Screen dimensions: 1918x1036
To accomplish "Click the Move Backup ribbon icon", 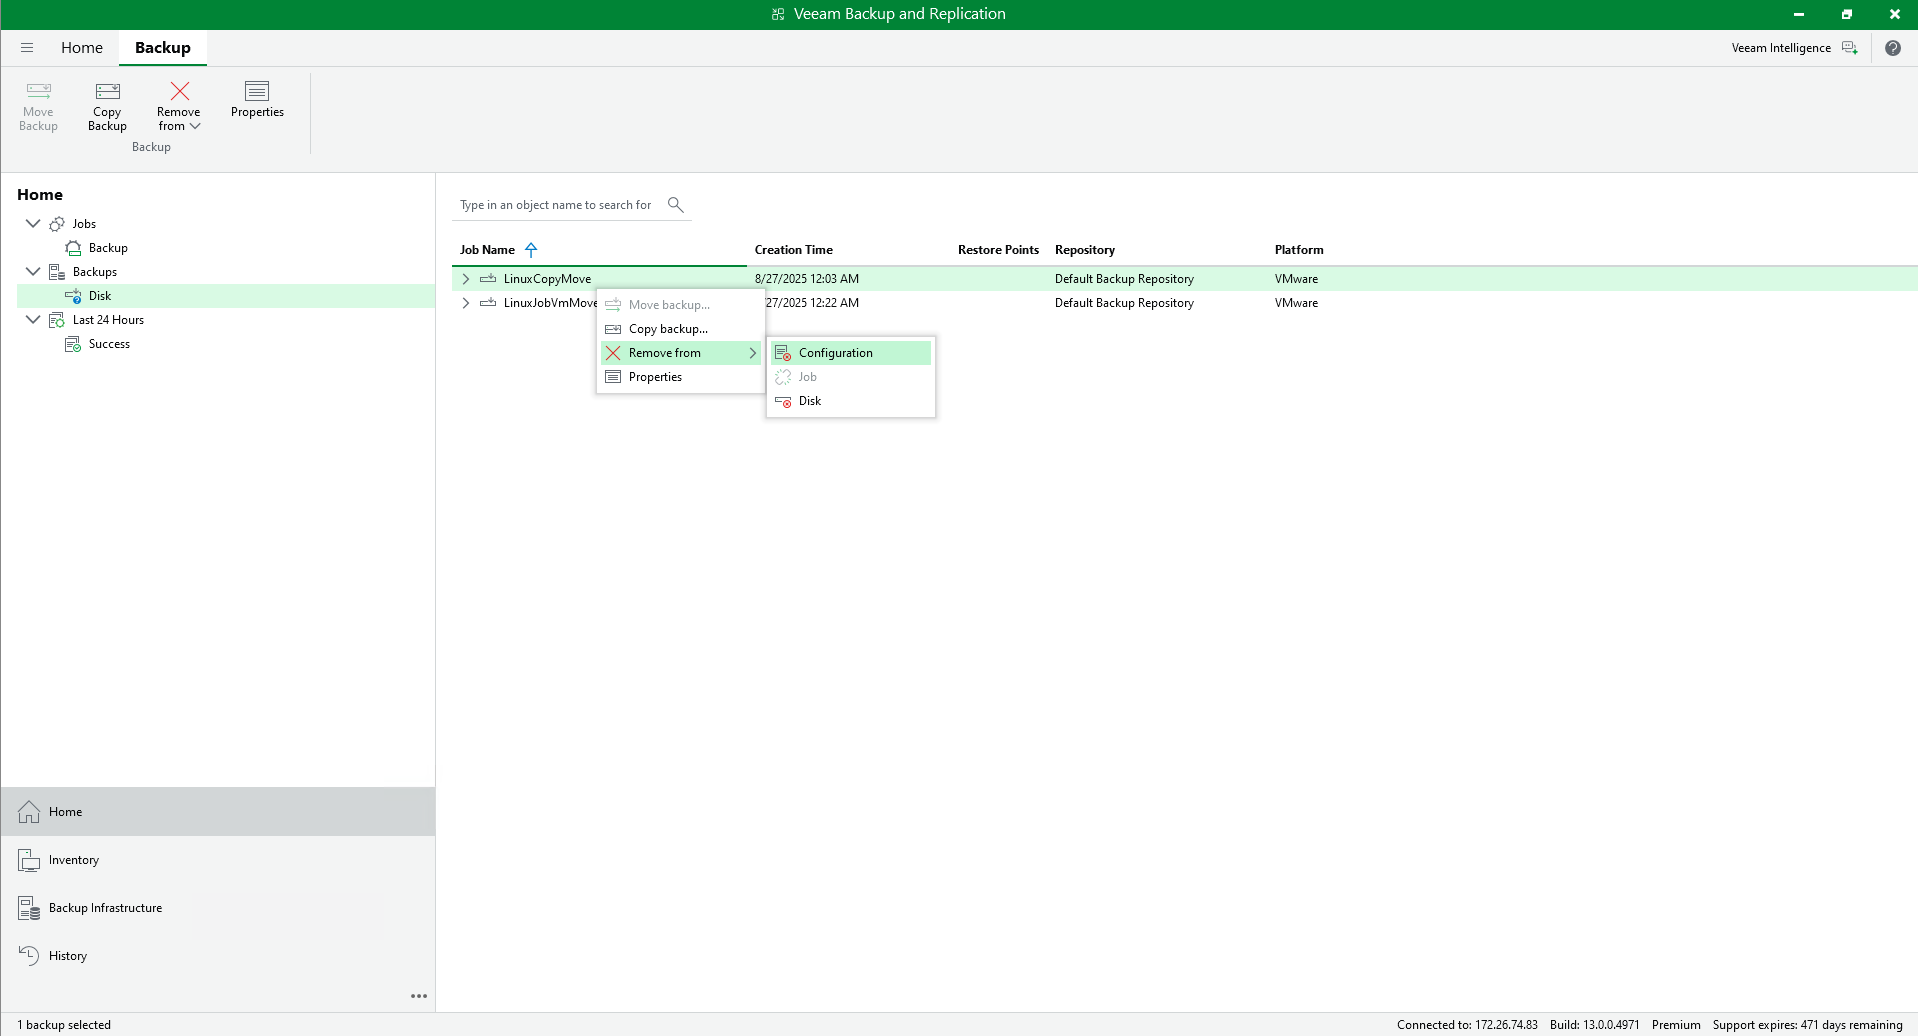I will (38, 107).
